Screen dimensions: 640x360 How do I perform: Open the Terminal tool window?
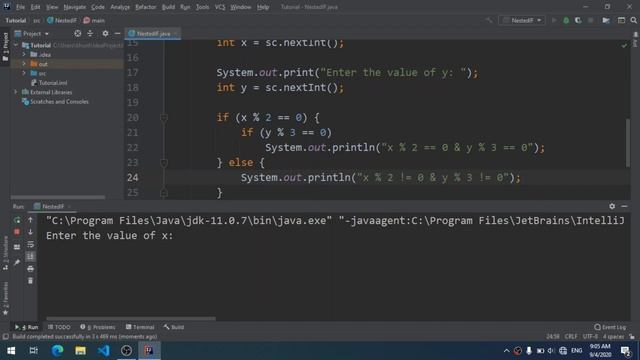point(140,327)
